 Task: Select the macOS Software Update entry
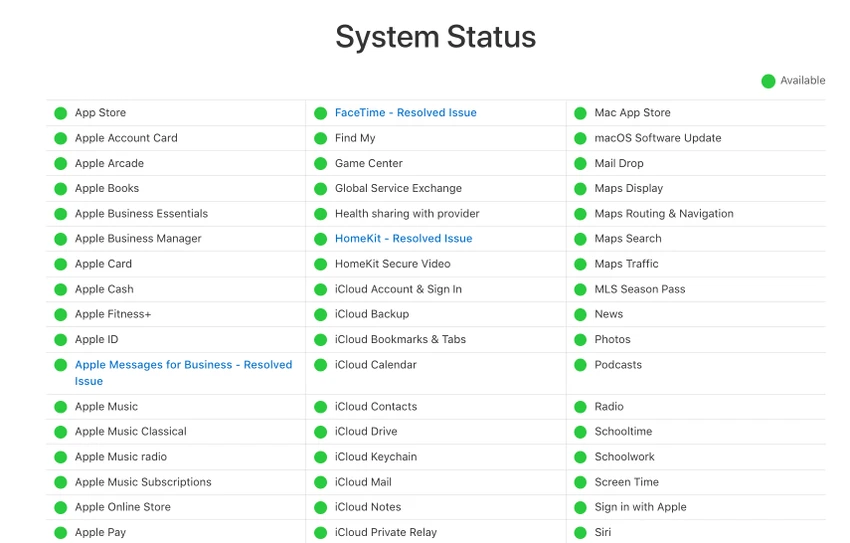(658, 138)
